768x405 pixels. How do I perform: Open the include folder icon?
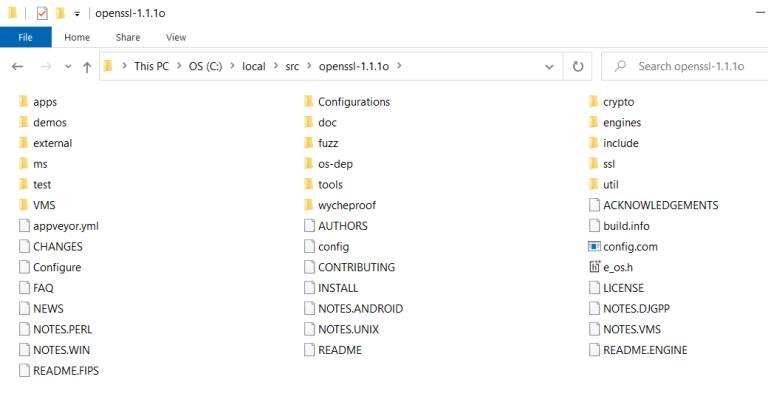coord(594,143)
